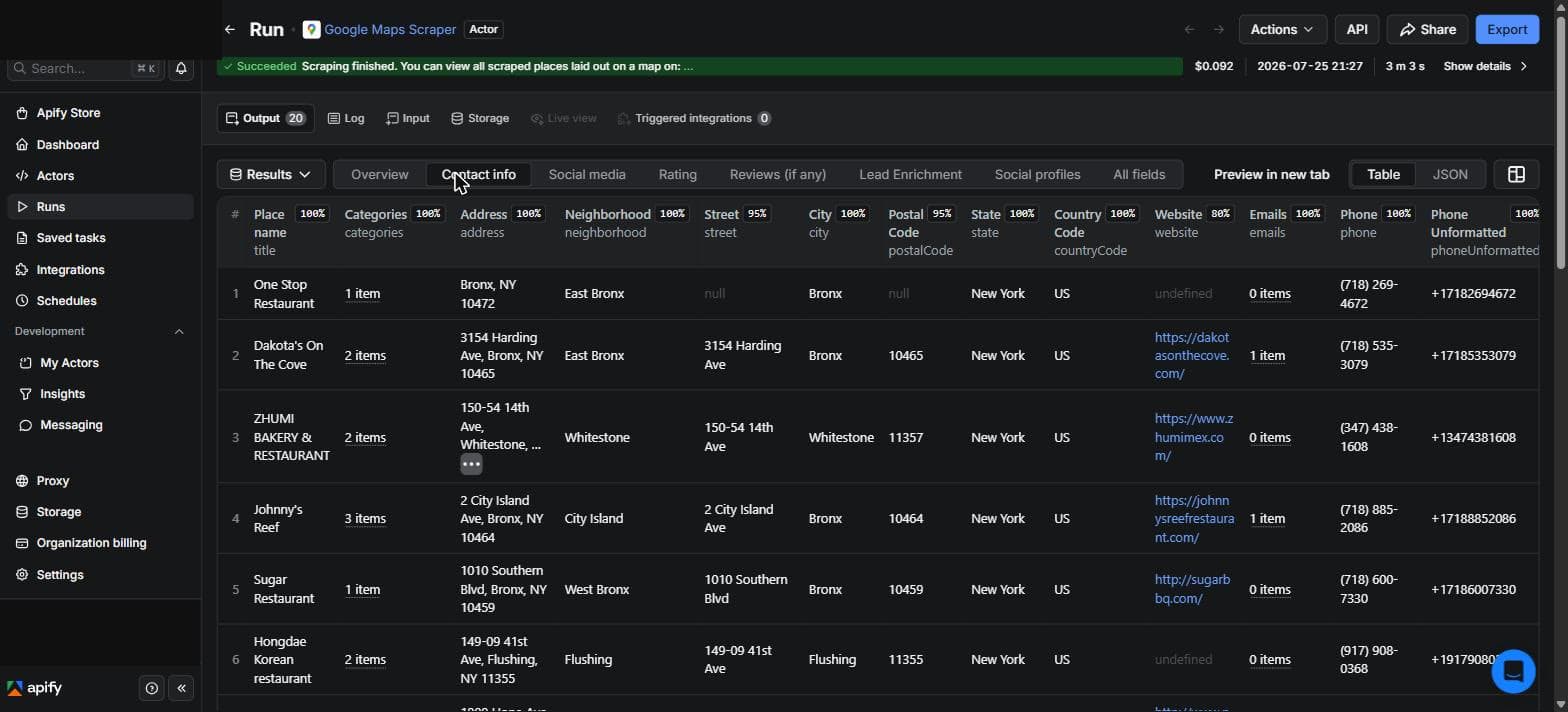The width and height of the screenshot is (1568, 712).
Task: Open Proxy in the sidebar
Action: [53, 481]
